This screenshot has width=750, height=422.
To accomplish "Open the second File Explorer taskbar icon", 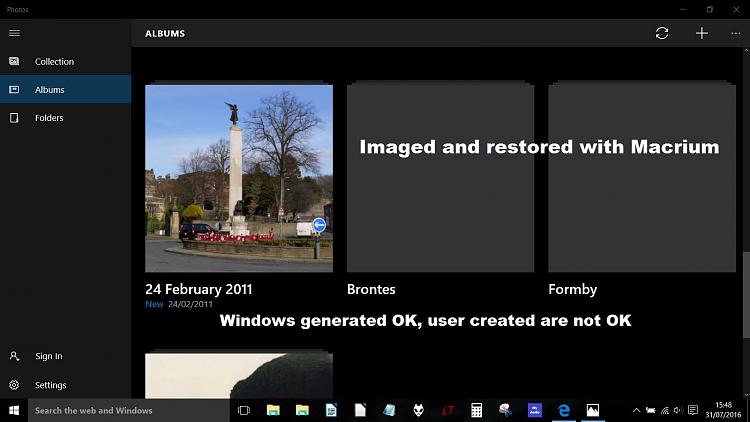I will pyautogui.click(x=302, y=411).
